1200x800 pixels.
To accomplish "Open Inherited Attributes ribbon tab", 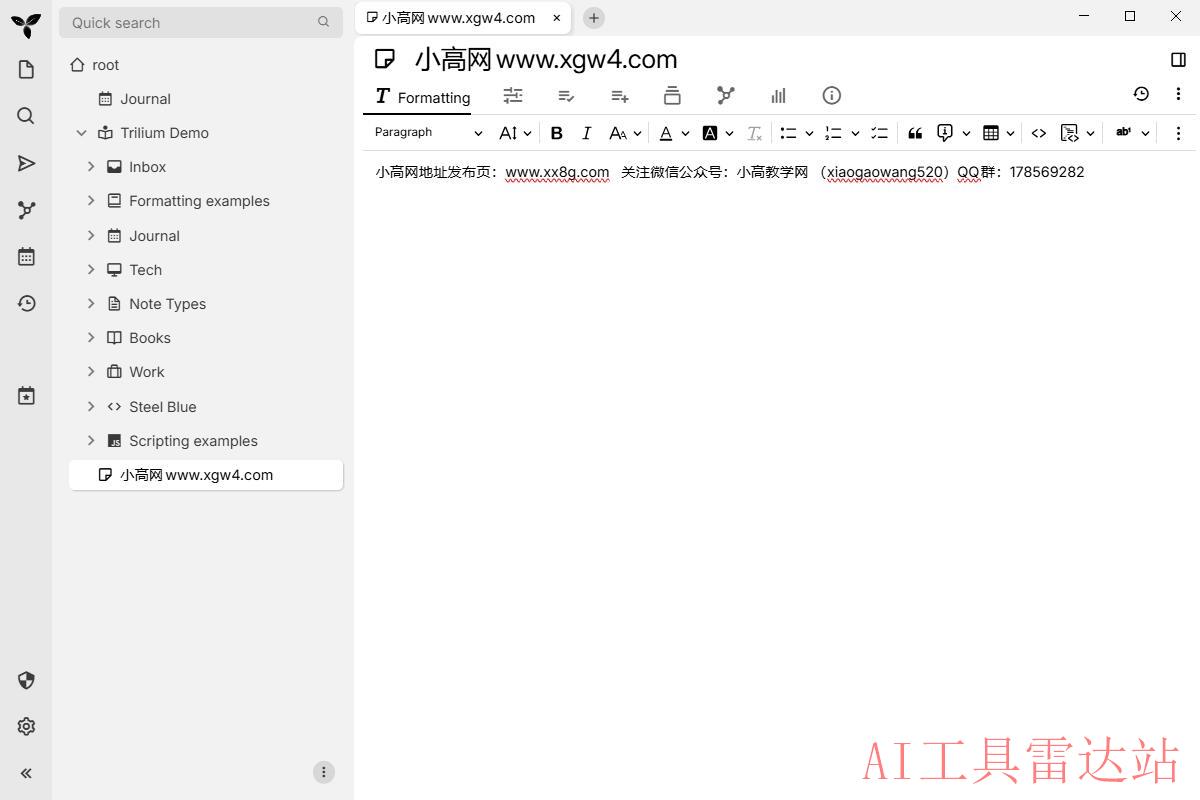I will [620, 95].
